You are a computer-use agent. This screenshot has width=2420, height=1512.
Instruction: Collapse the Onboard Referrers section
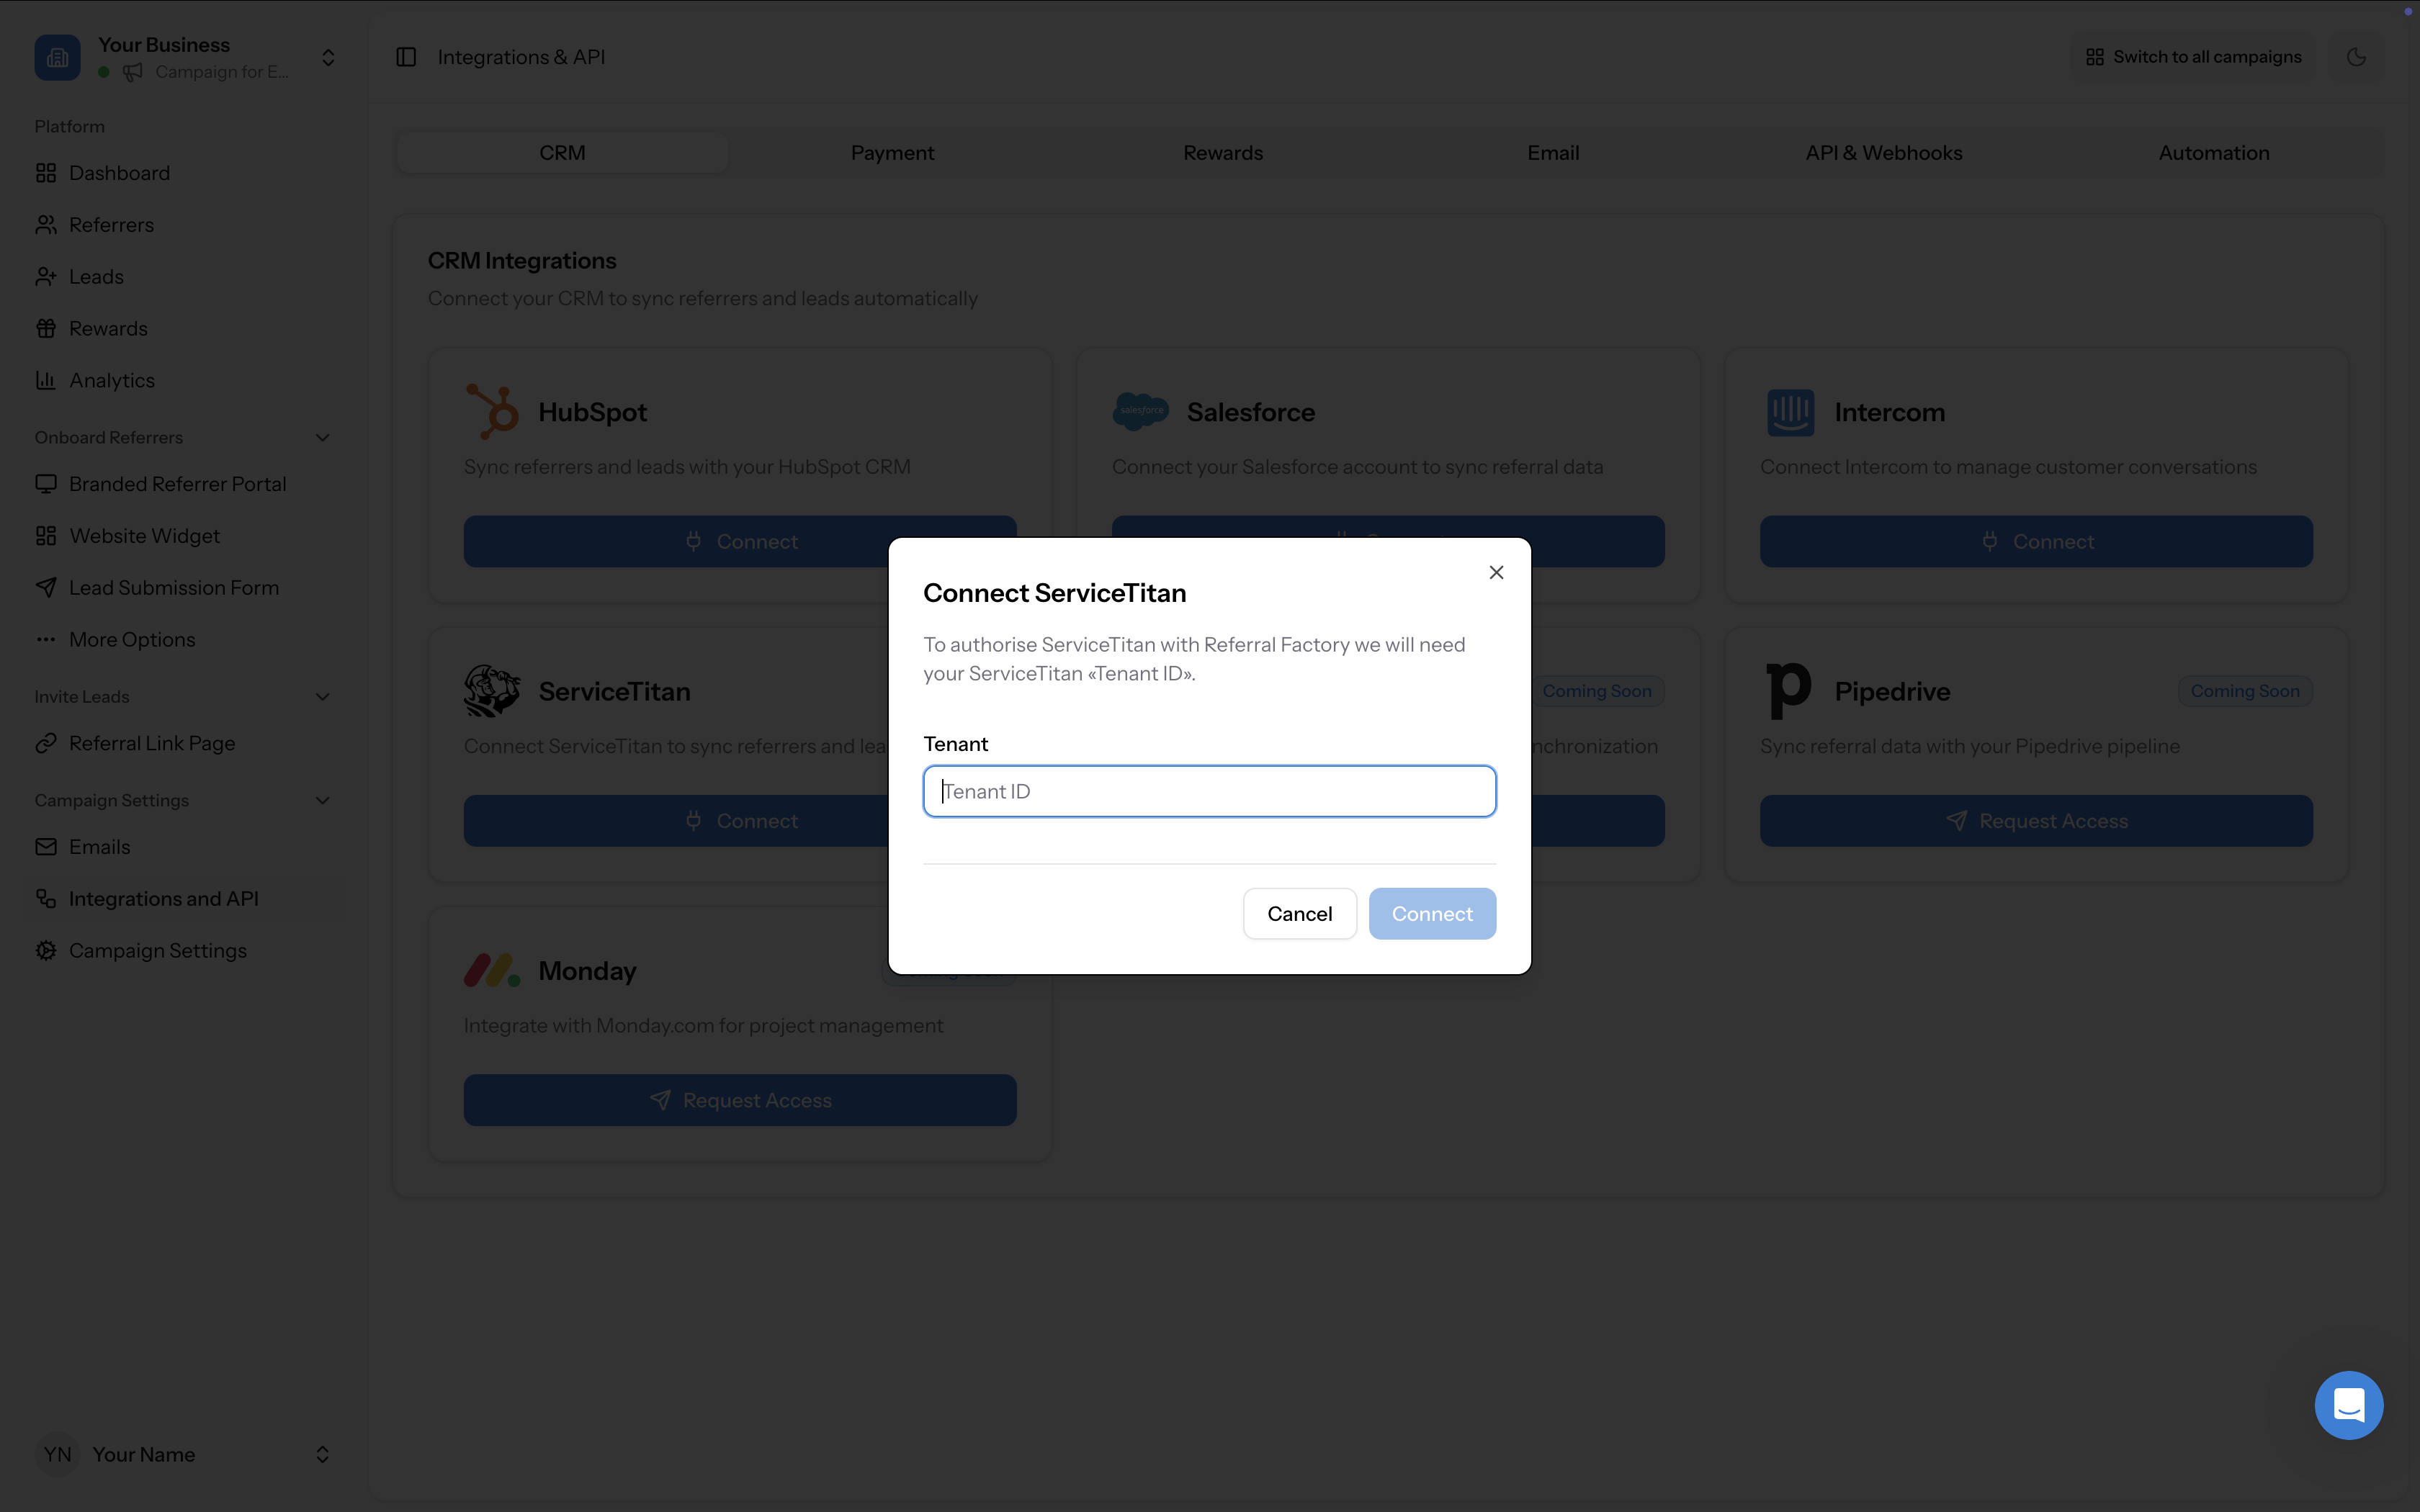click(x=322, y=437)
